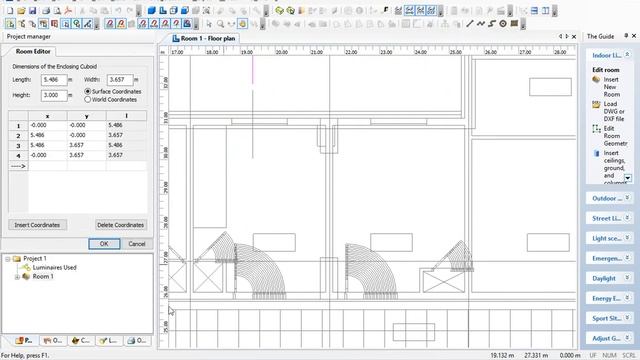Switch to Room 1 - Floor plan tab
The height and width of the screenshot is (360, 640).
coord(204,38)
